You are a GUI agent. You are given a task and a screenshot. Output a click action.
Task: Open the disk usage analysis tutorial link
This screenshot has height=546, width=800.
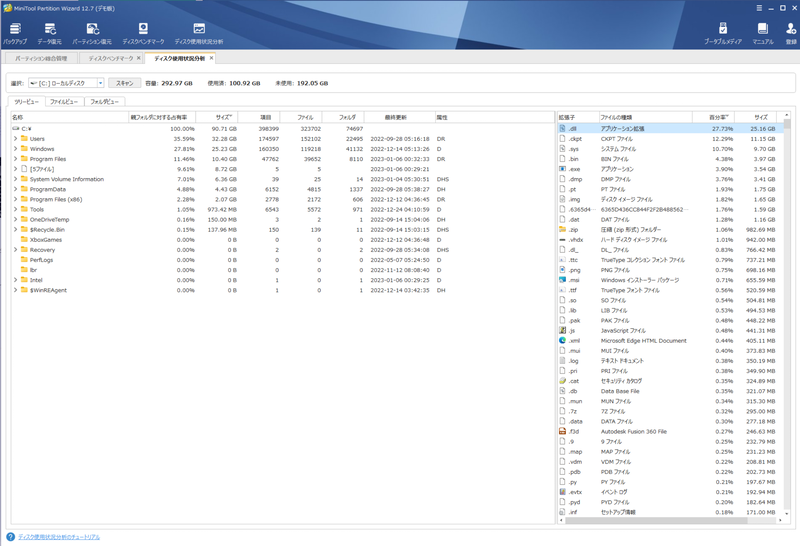[59, 537]
